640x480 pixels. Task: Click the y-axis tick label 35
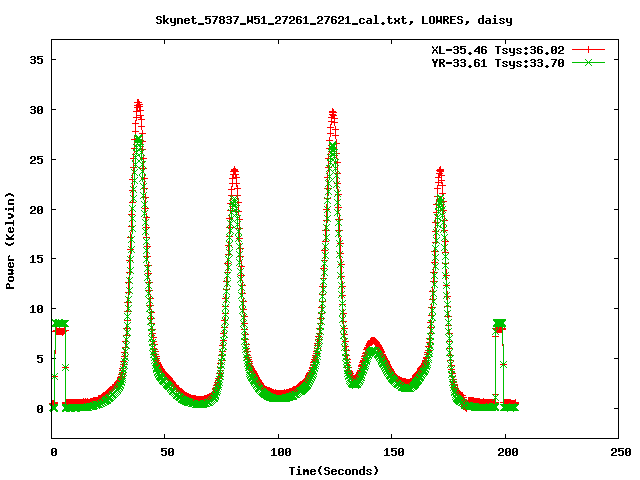pos(36,60)
